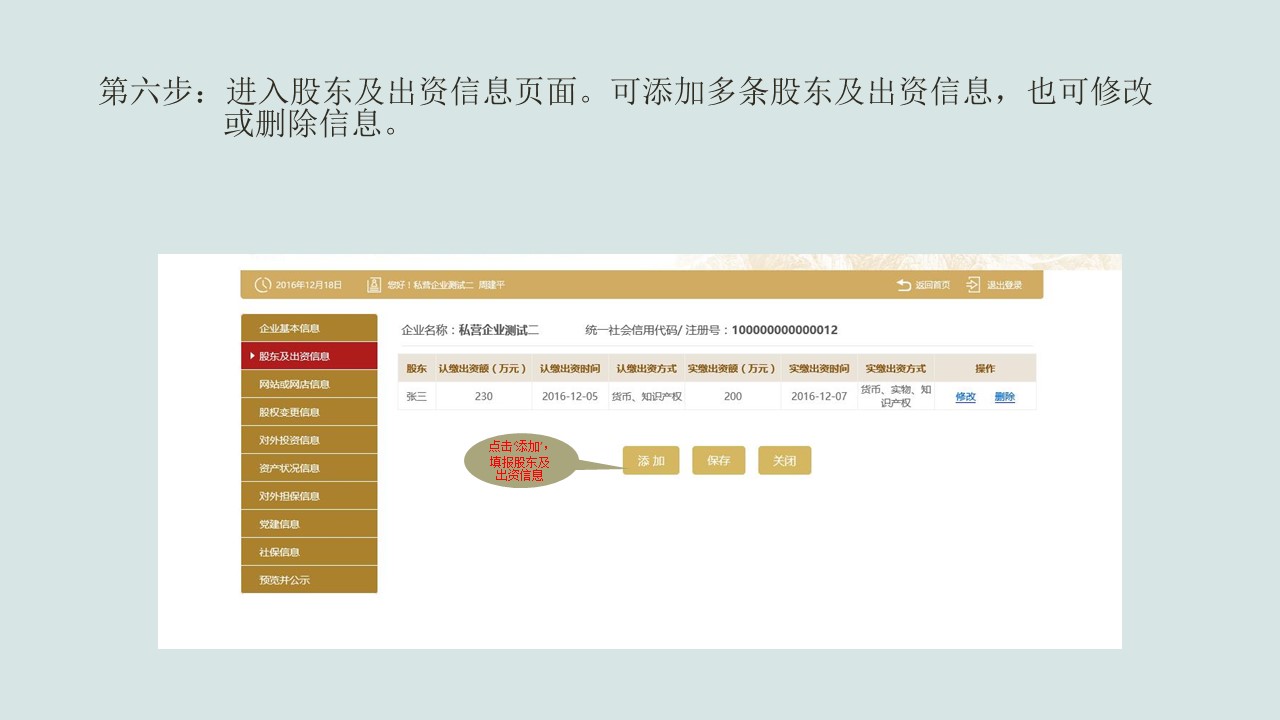Click the 添加 button to add shareholder info
This screenshot has width=1280, height=720.
[x=651, y=460]
